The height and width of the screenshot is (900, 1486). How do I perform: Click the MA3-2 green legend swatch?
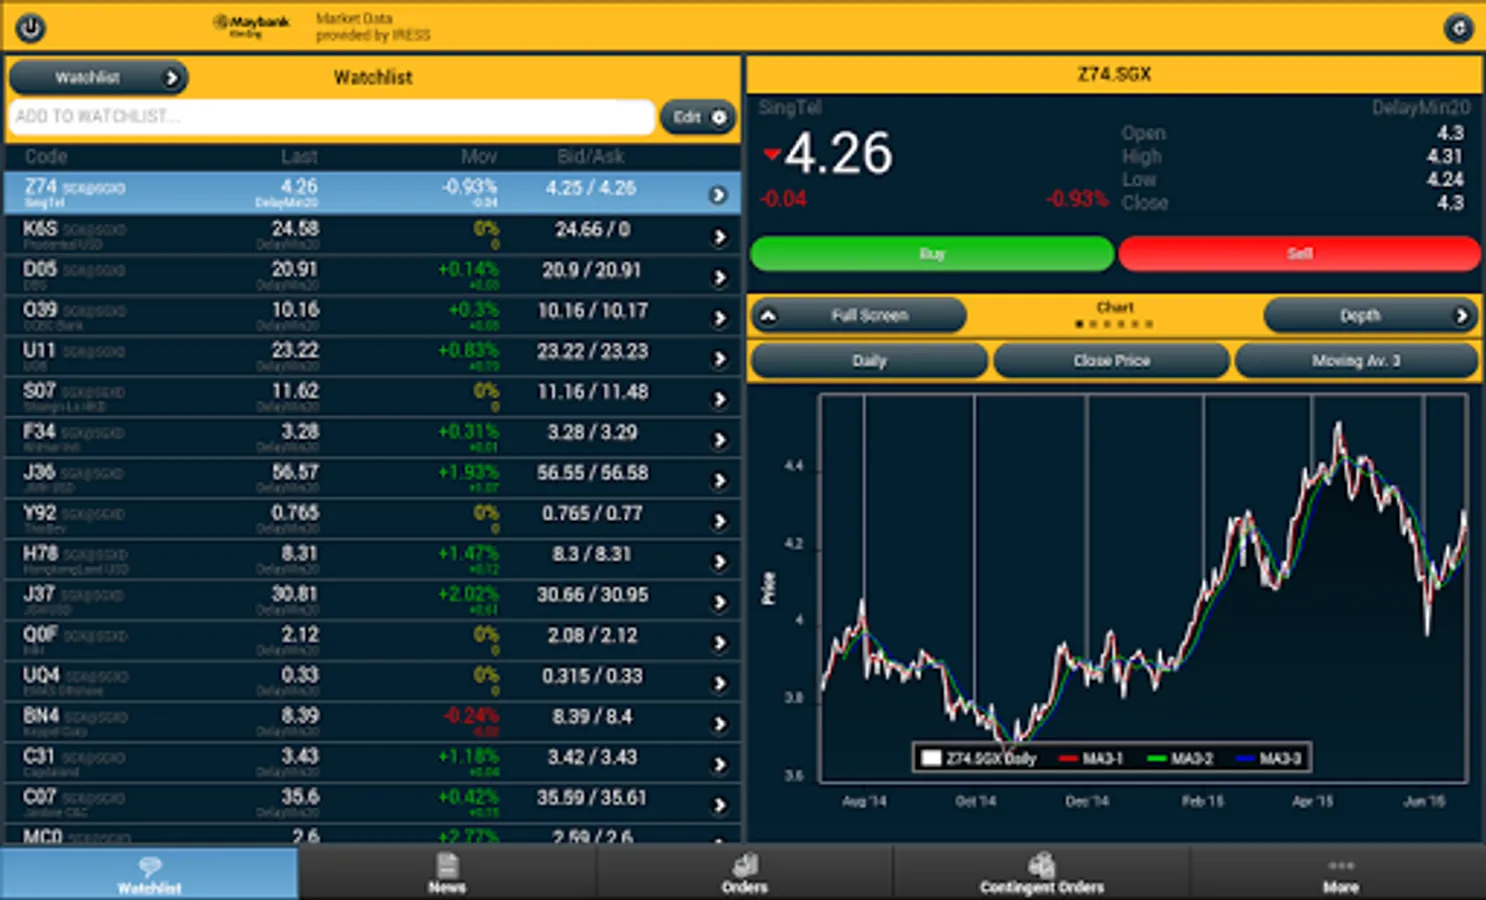coord(1157,758)
